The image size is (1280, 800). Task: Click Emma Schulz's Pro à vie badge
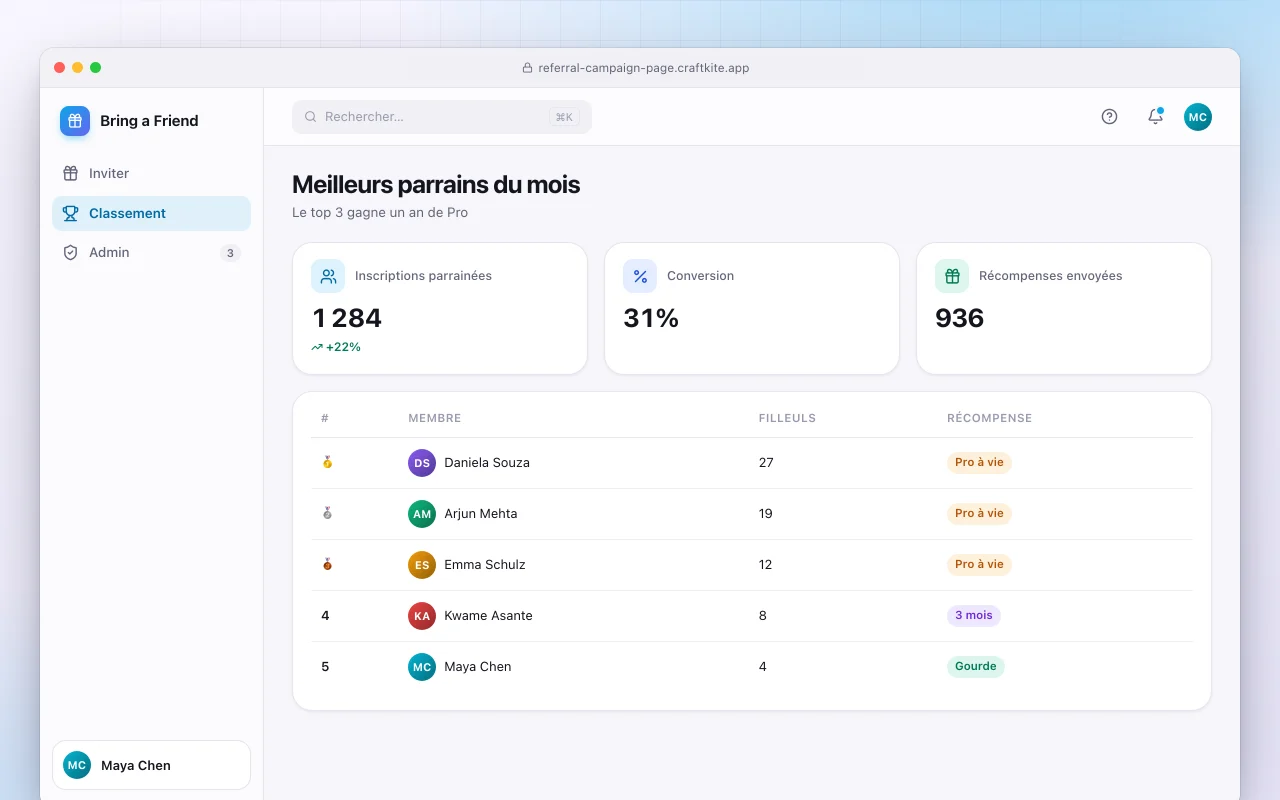979,565
